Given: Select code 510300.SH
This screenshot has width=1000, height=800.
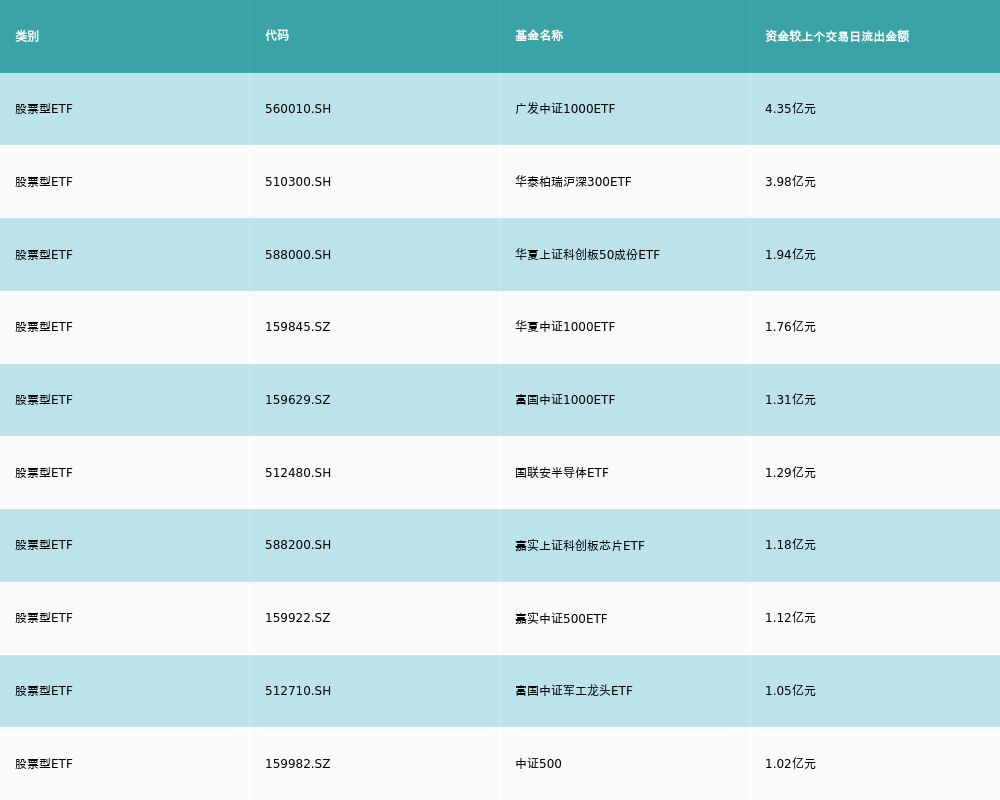Looking at the screenshot, I should click(298, 182).
